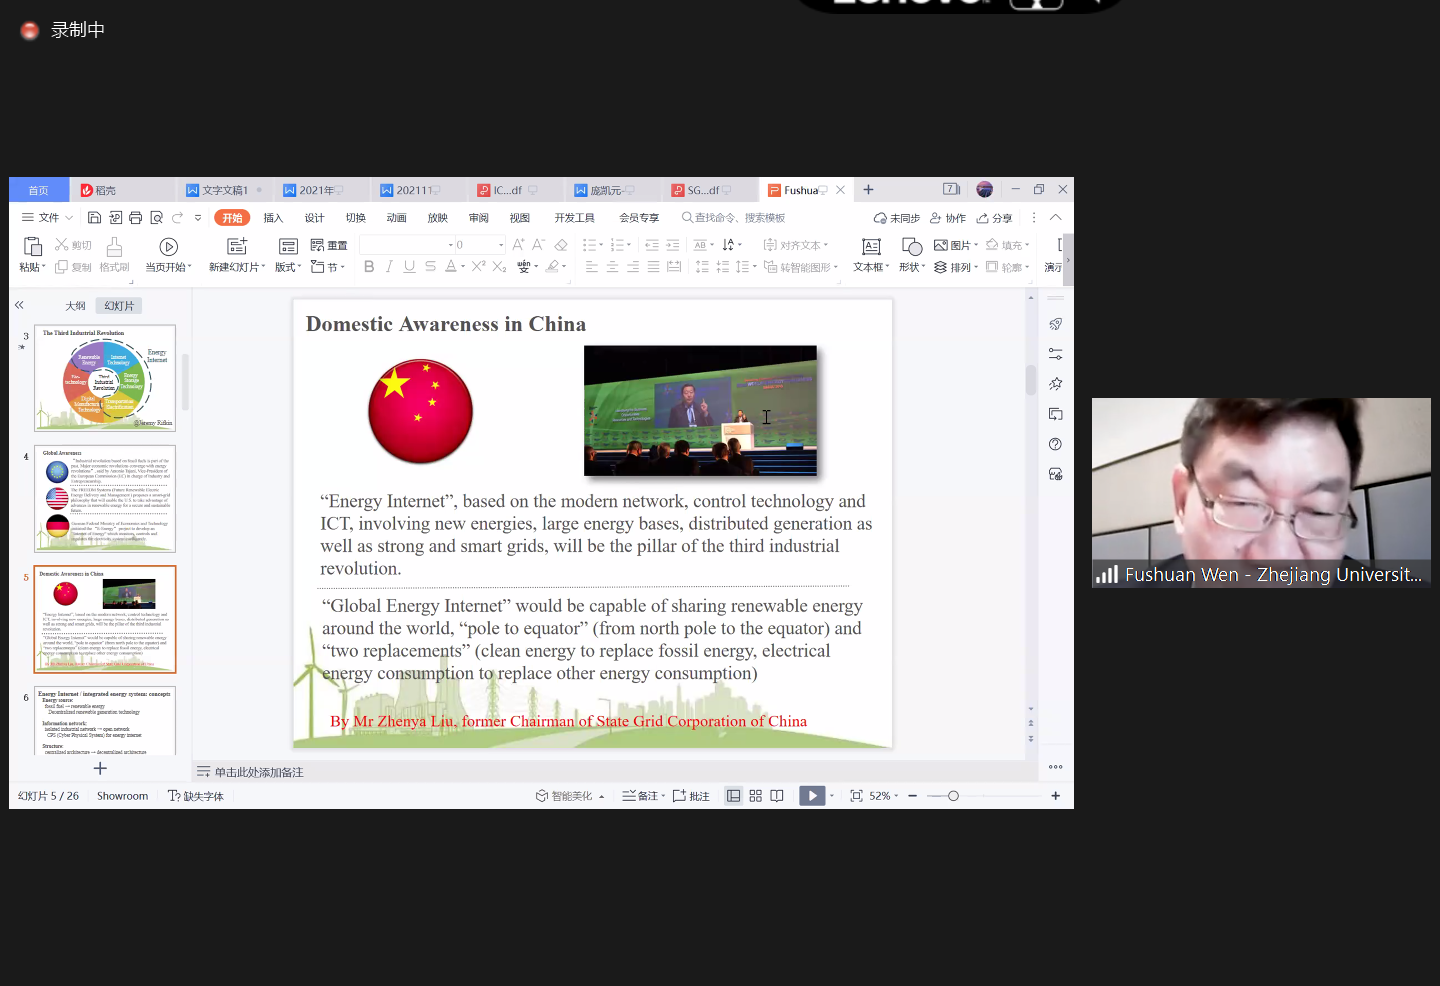Click the Subscript X₂ icon
The height and width of the screenshot is (986, 1440).
pos(499,267)
